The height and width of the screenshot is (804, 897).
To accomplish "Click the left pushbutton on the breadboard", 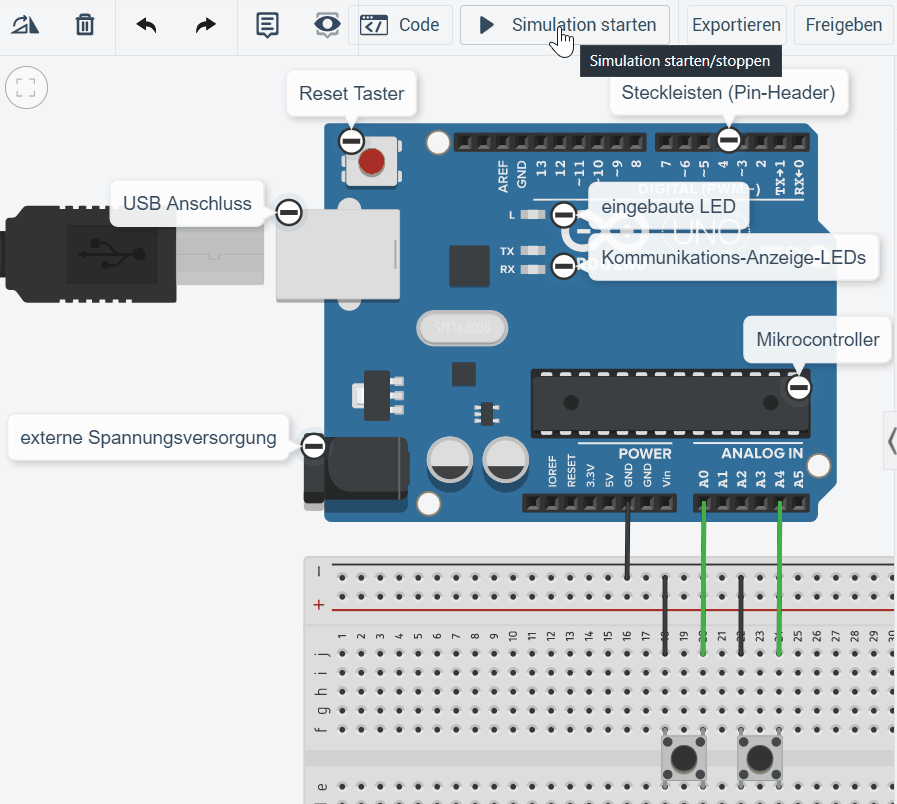I will [x=684, y=760].
